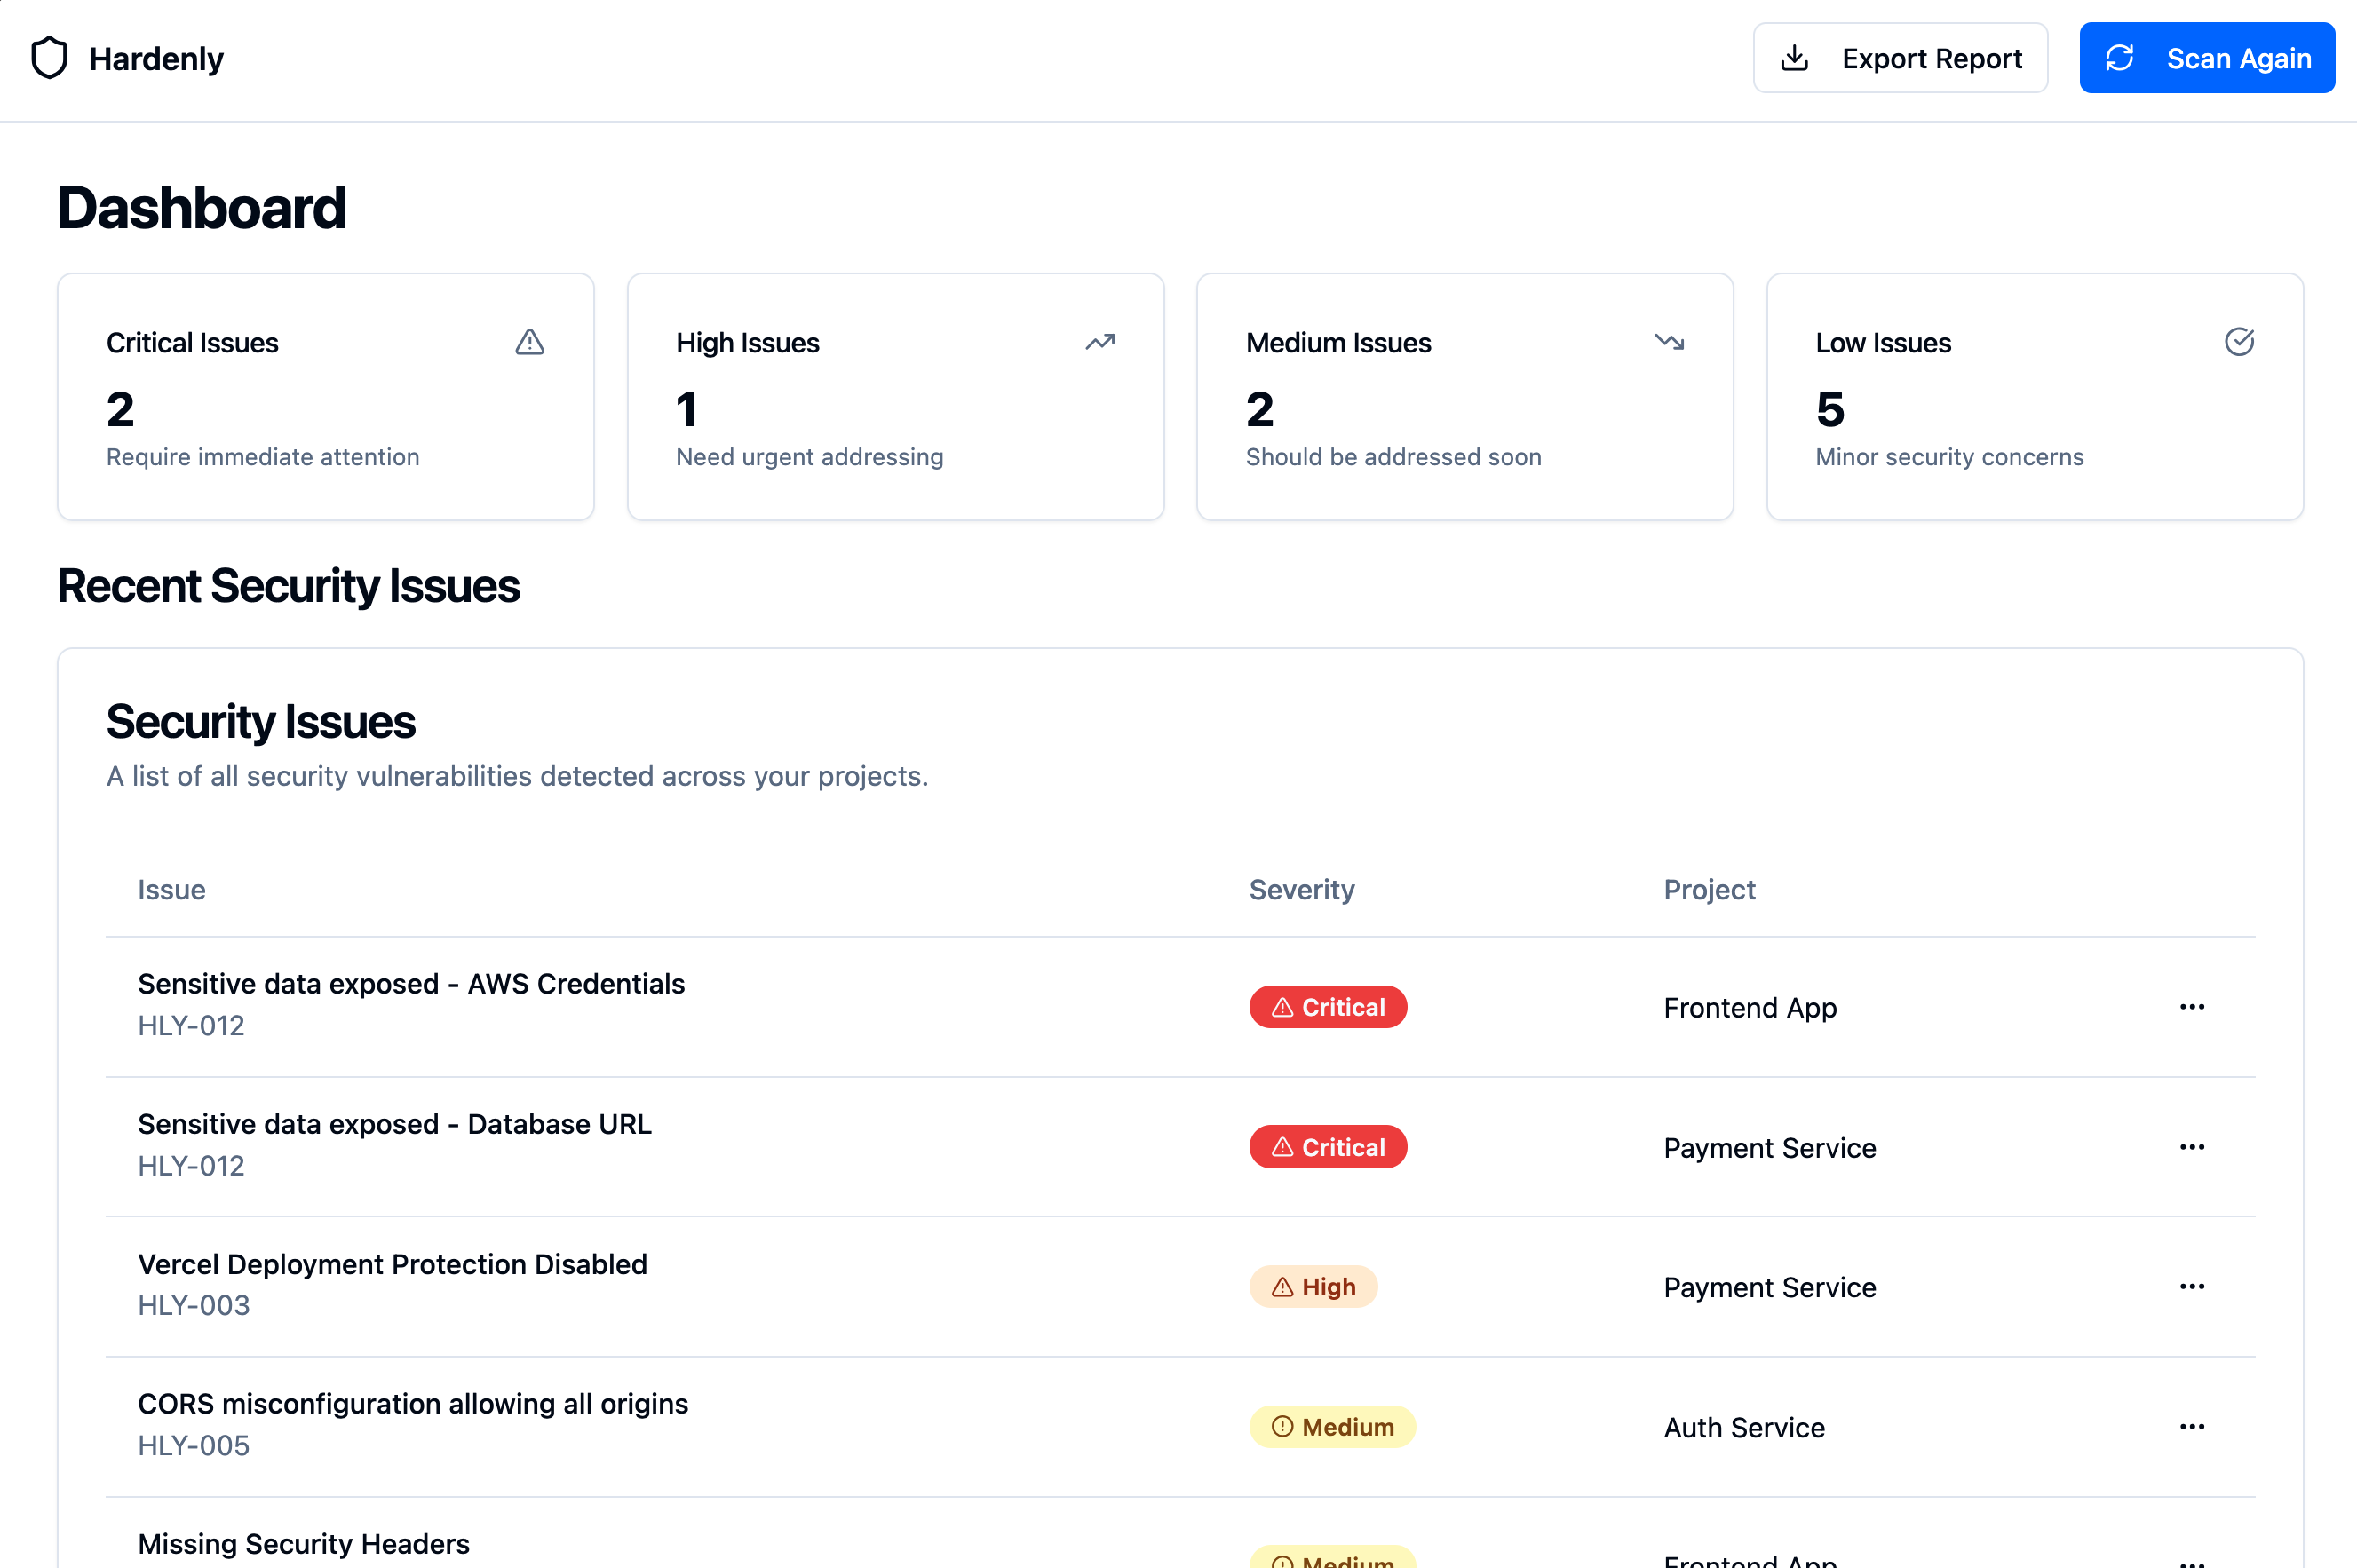This screenshot has height=1568, width=2357.
Task: Sort by the Project column header
Action: [x=1708, y=889]
